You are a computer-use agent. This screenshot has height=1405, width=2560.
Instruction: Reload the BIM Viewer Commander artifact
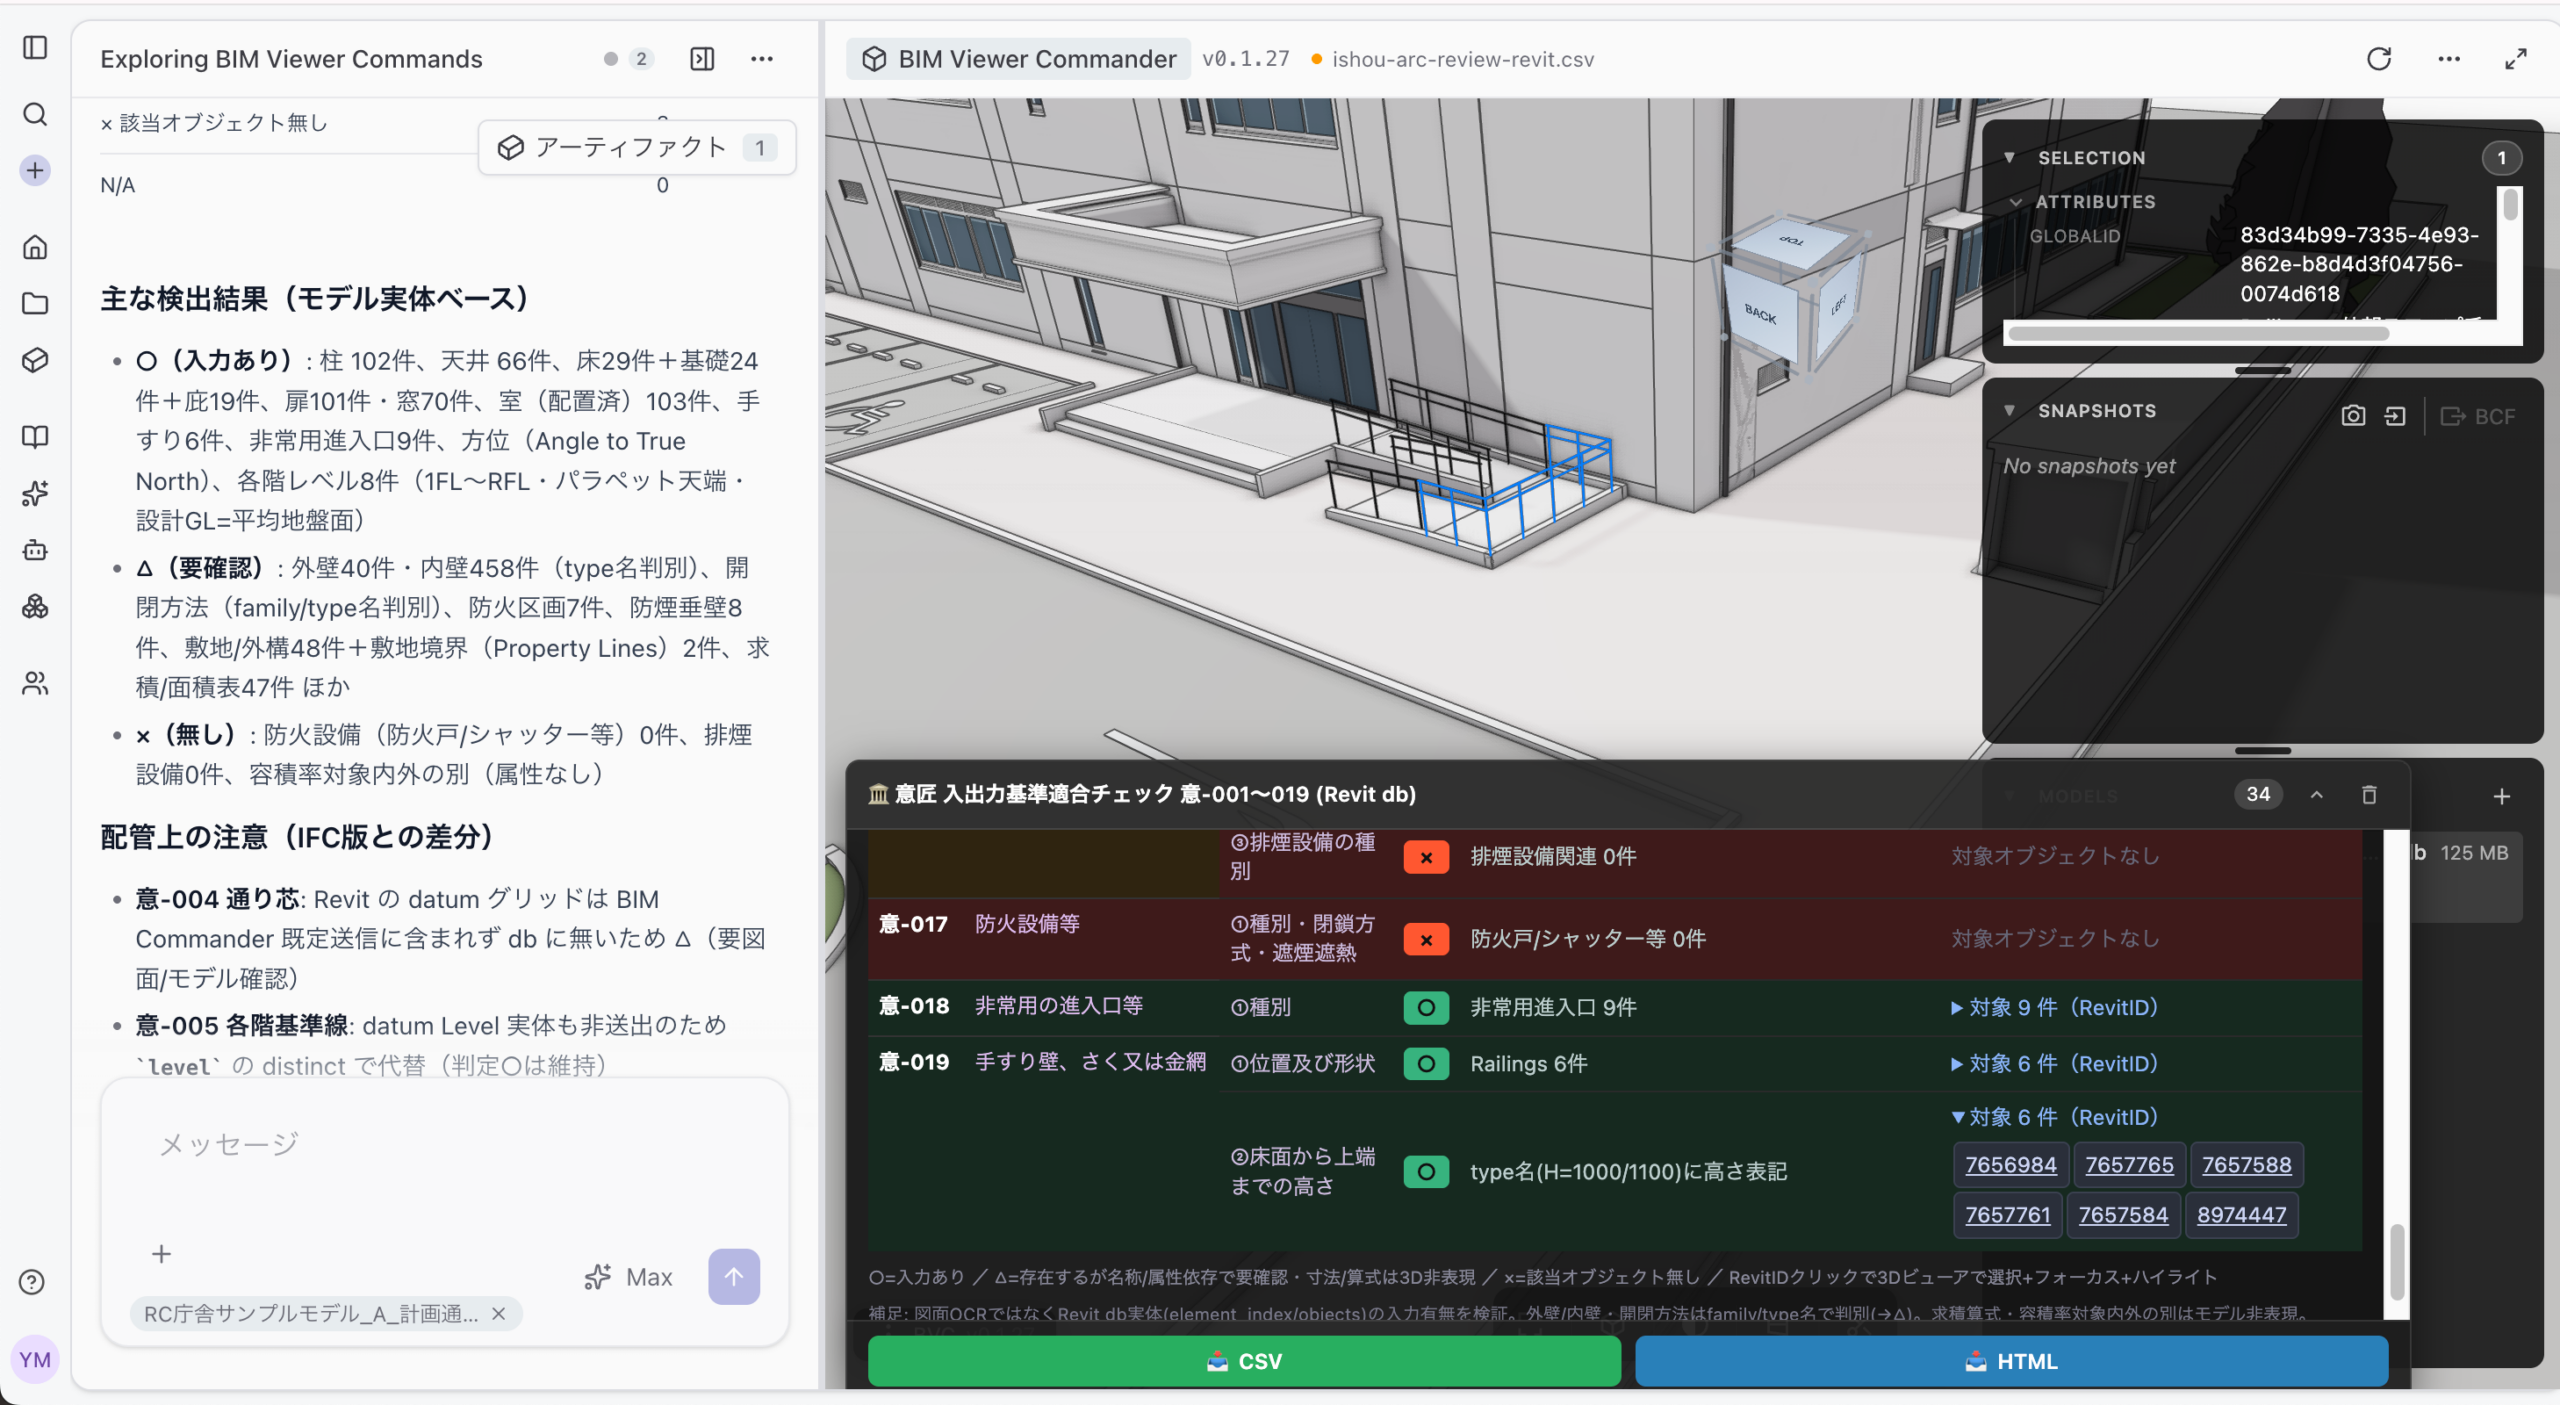click(2379, 59)
